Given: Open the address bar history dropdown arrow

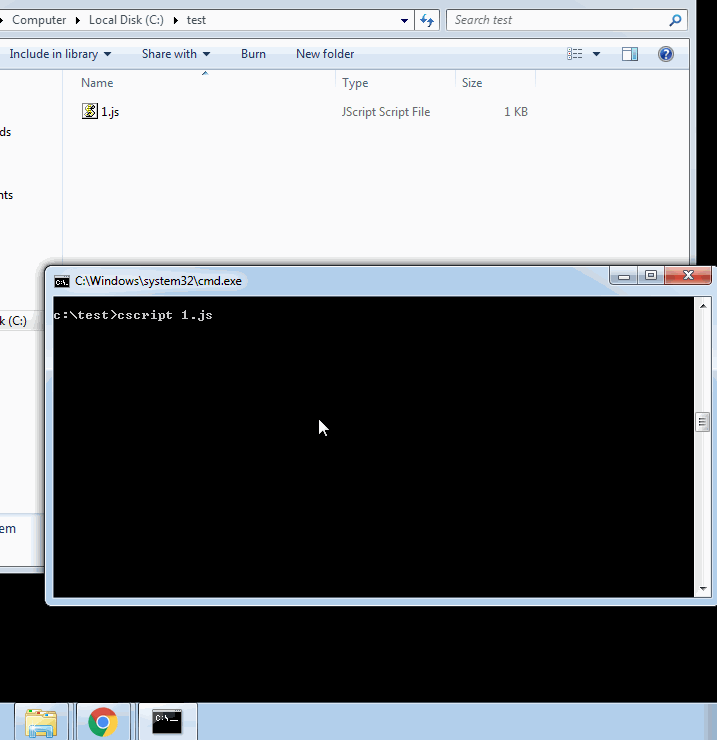Looking at the screenshot, I should (404, 20).
